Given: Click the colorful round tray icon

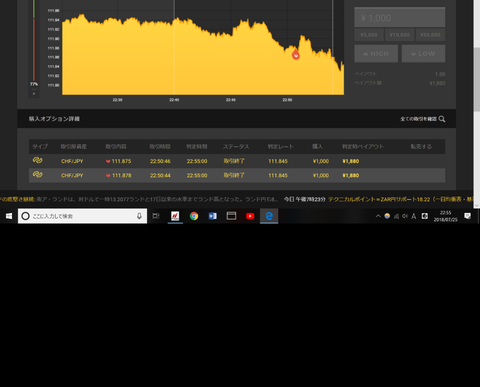Looking at the screenshot, I should click(x=387, y=216).
